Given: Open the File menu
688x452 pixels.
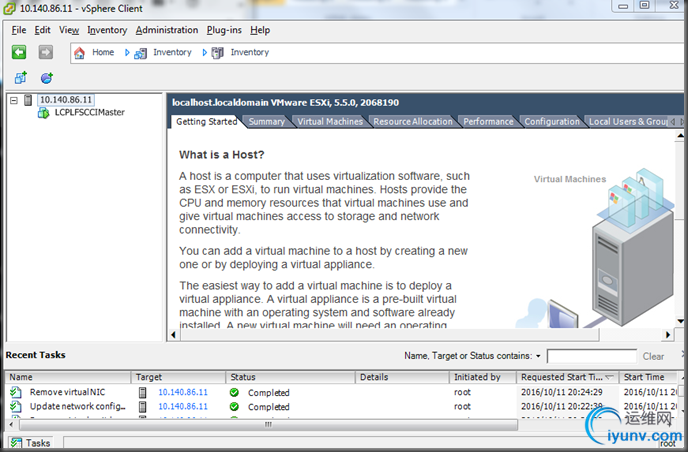Looking at the screenshot, I should (x=19, y=30).
